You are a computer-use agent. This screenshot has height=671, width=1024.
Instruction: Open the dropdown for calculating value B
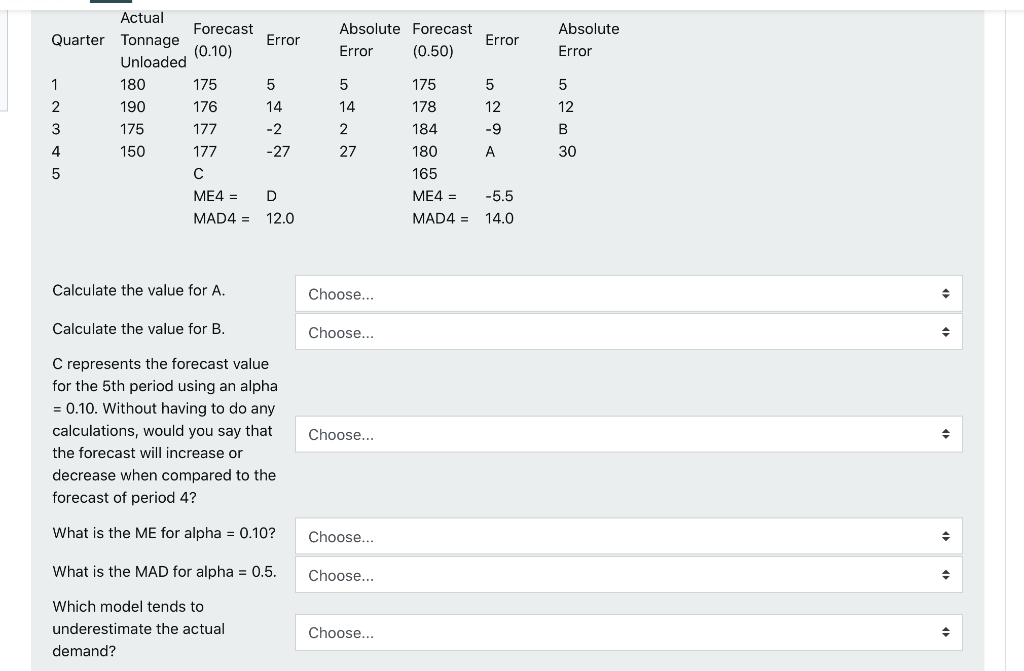tap(628, 332)
